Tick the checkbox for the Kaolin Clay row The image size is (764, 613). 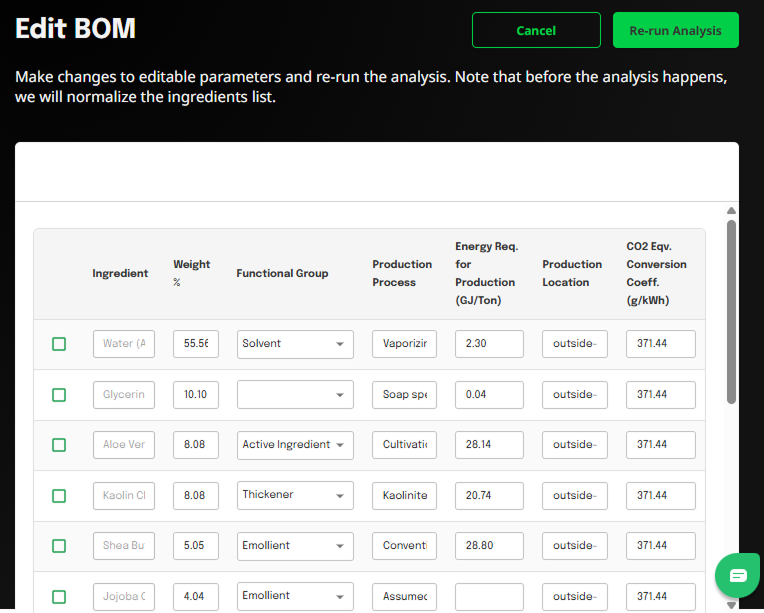pyautogui.click(x=59, y=496)
